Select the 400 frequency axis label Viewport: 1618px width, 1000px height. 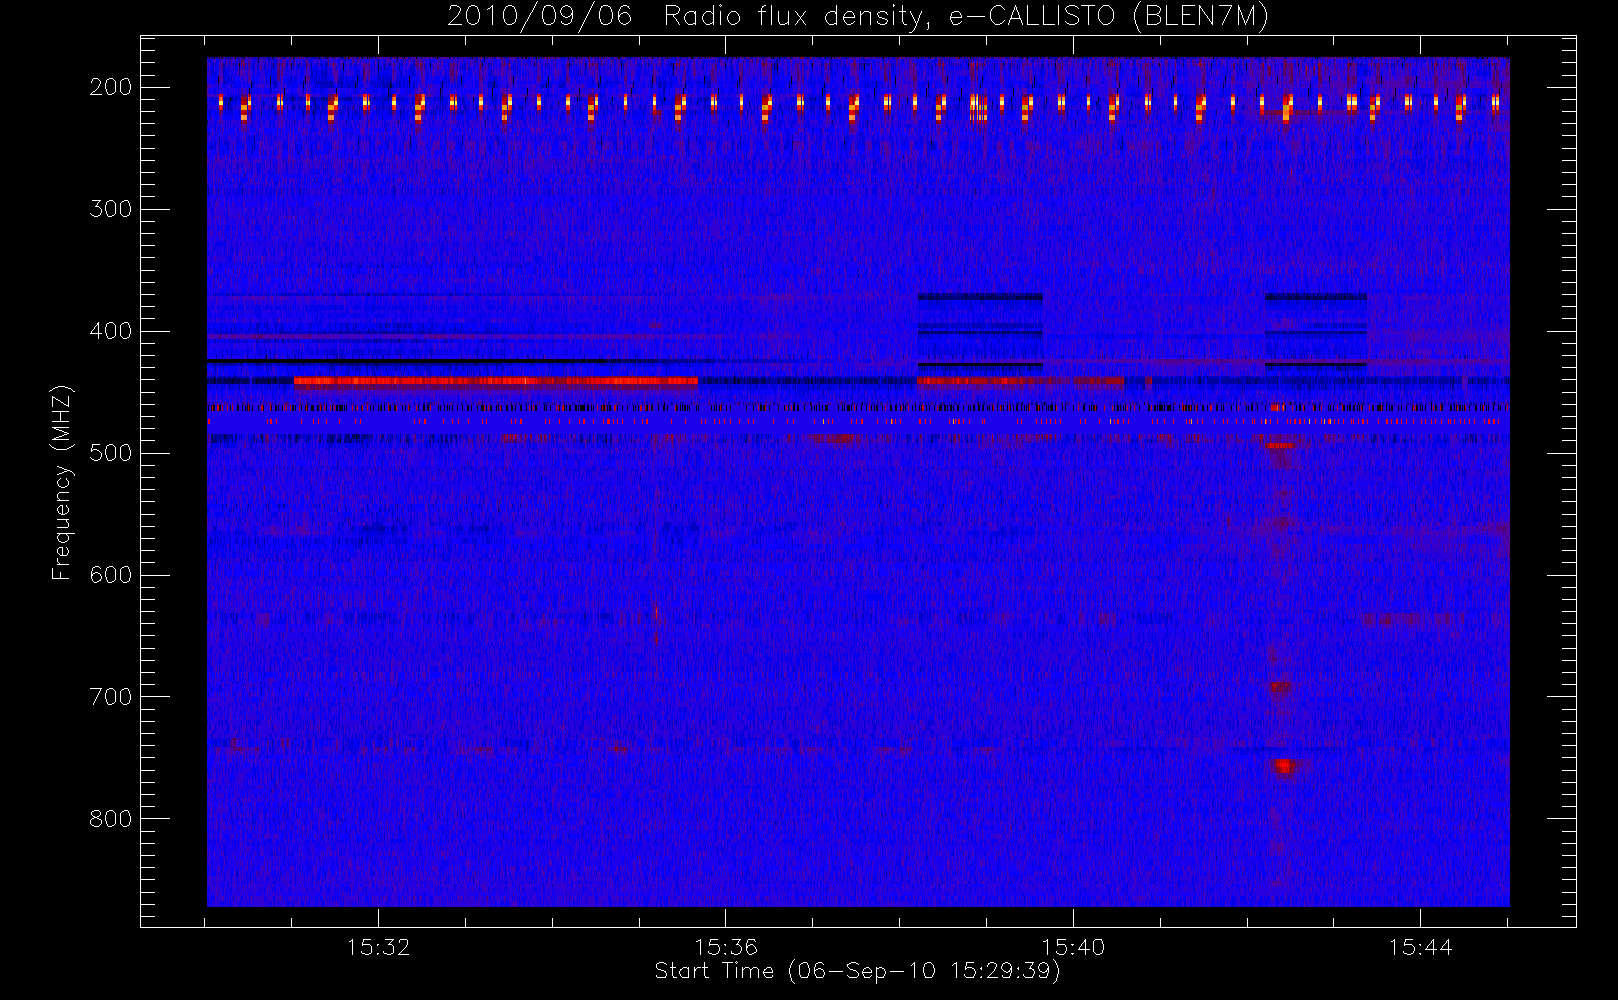point(110,331)
